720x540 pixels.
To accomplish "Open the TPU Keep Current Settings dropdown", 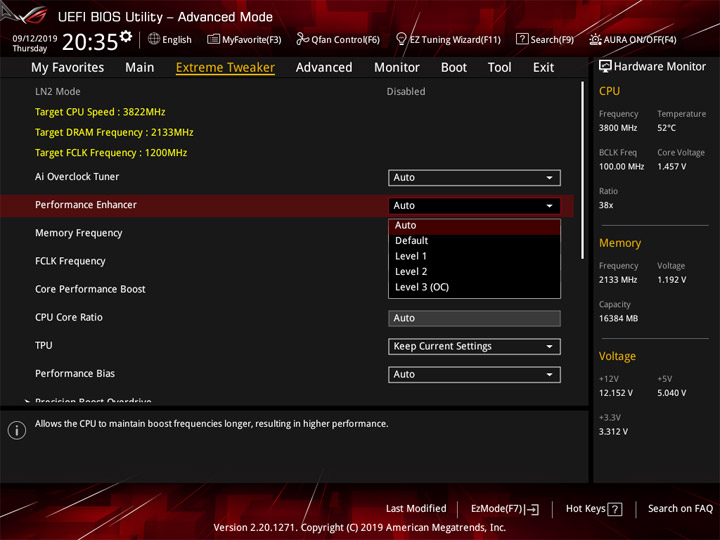I will [x=474, y=347].
